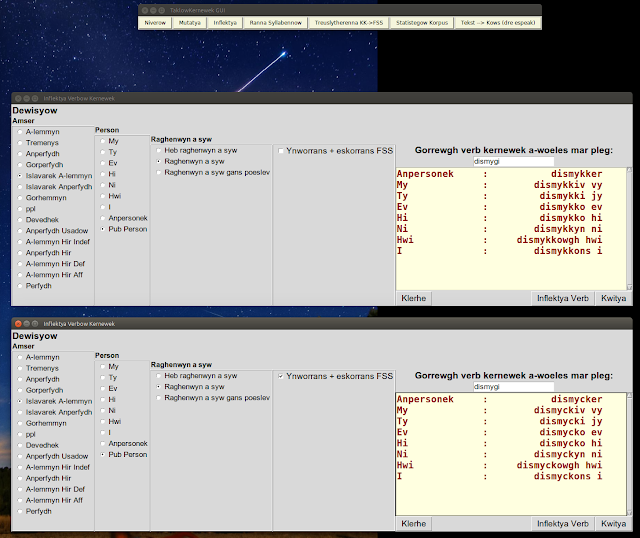This screenshot has height=538, width=640.
Task: Uncheck Ynworrans + eskorrans FSS in lower window
Action: [x=335, y=376]
